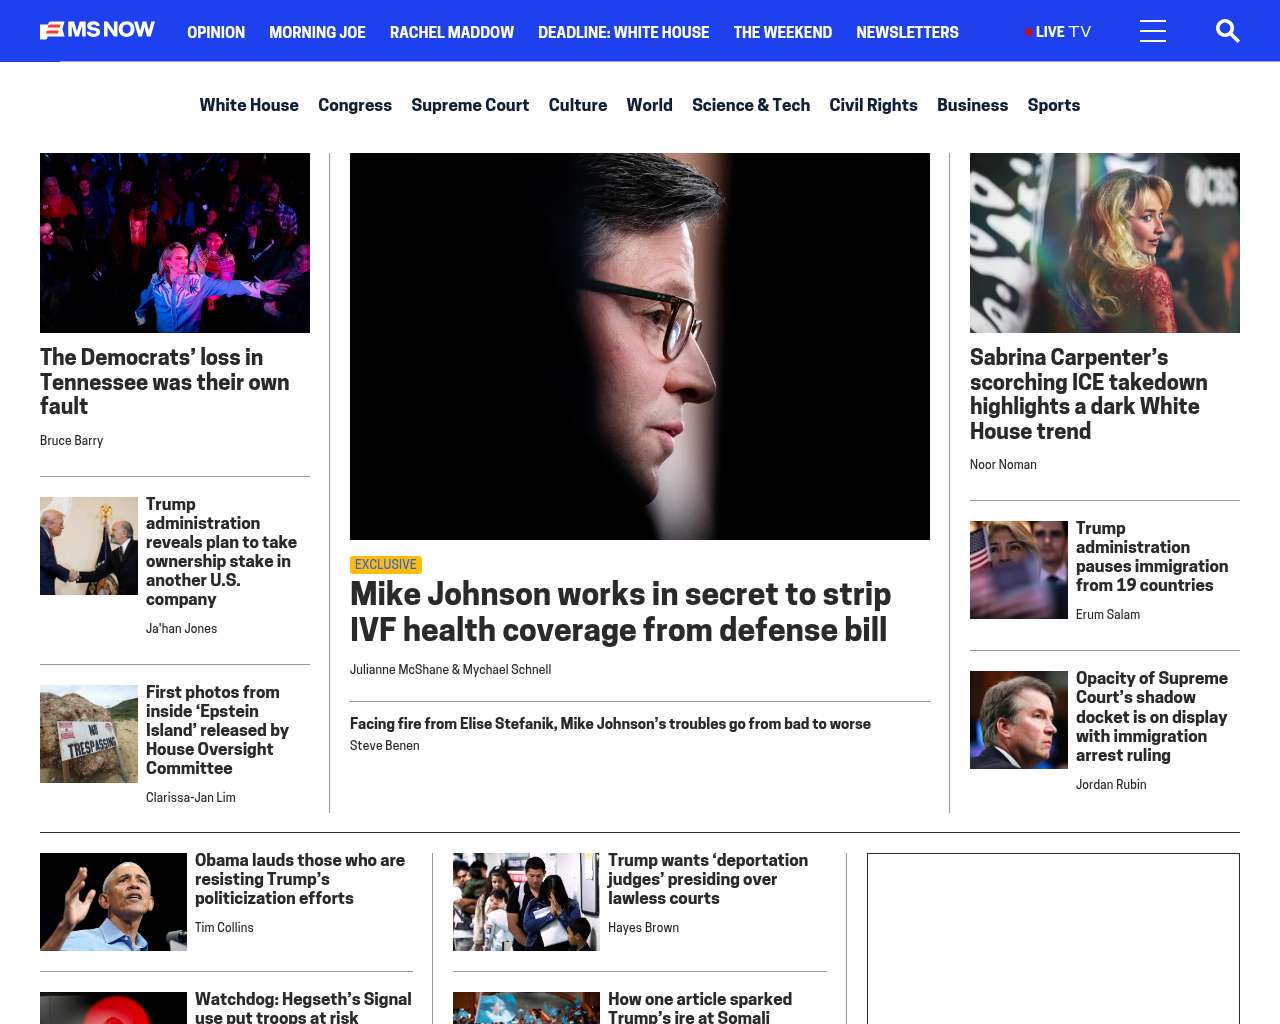1280x1024 pixels.
Task: View author Erum Salam
Action: click(1108, 615)
